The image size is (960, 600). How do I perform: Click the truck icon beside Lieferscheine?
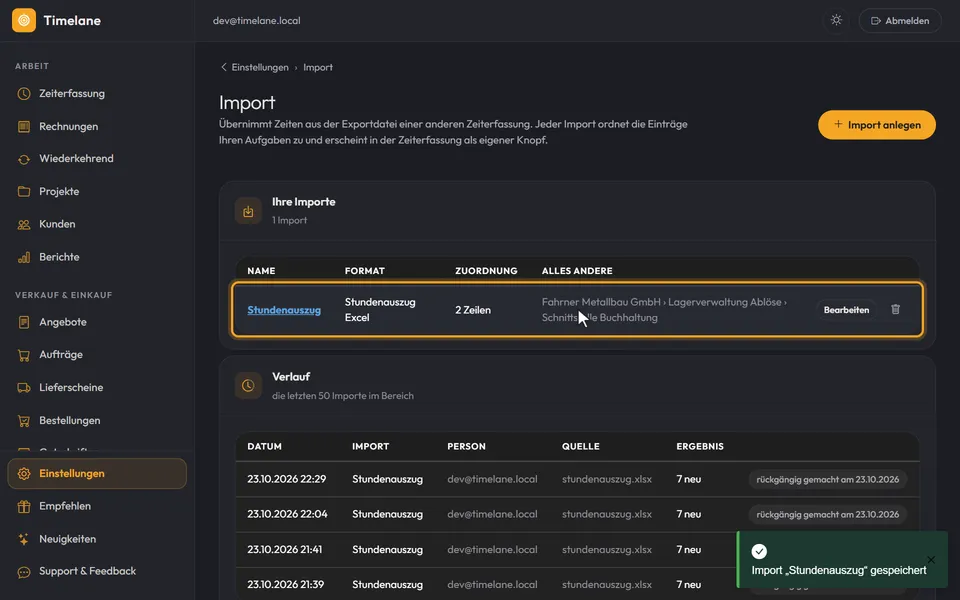pyautogui.click(x=24, y=388)
